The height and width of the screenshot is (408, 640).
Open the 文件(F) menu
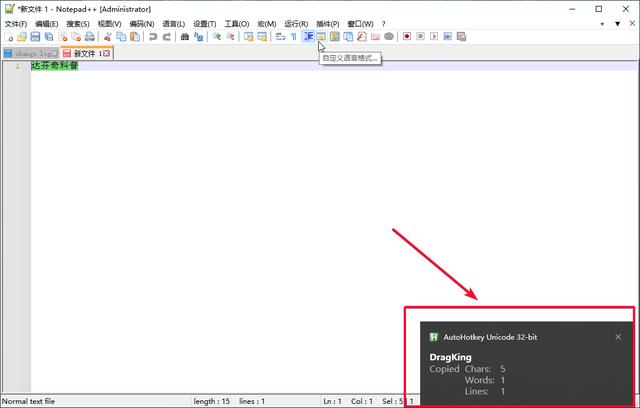click(x=16, y=23)
